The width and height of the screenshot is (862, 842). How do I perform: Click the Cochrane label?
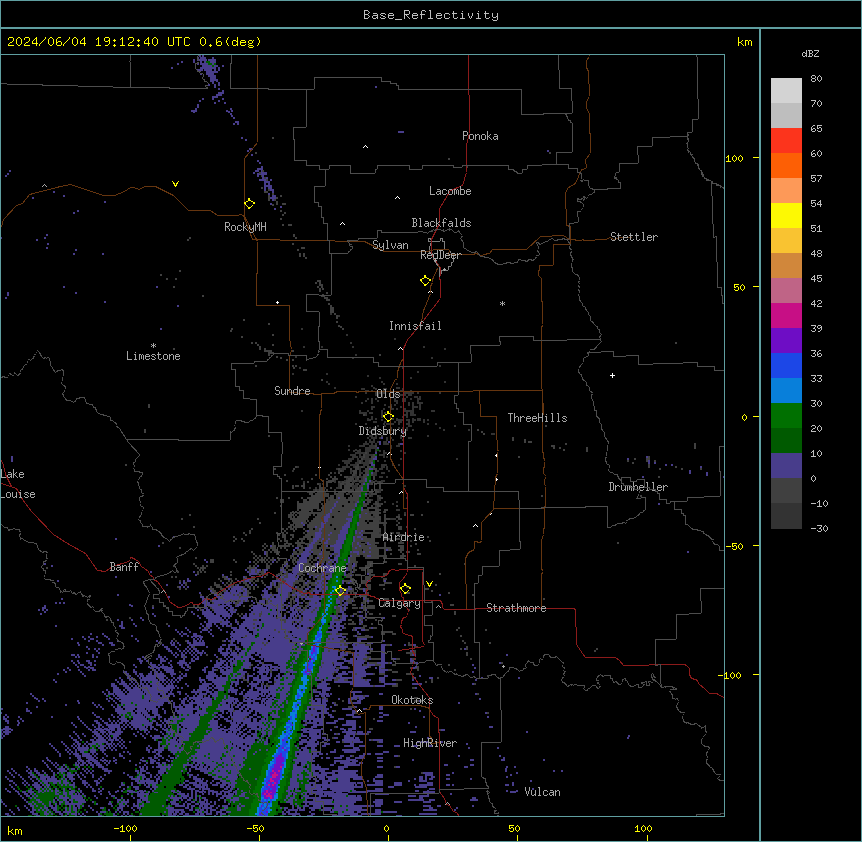(322, 568)
